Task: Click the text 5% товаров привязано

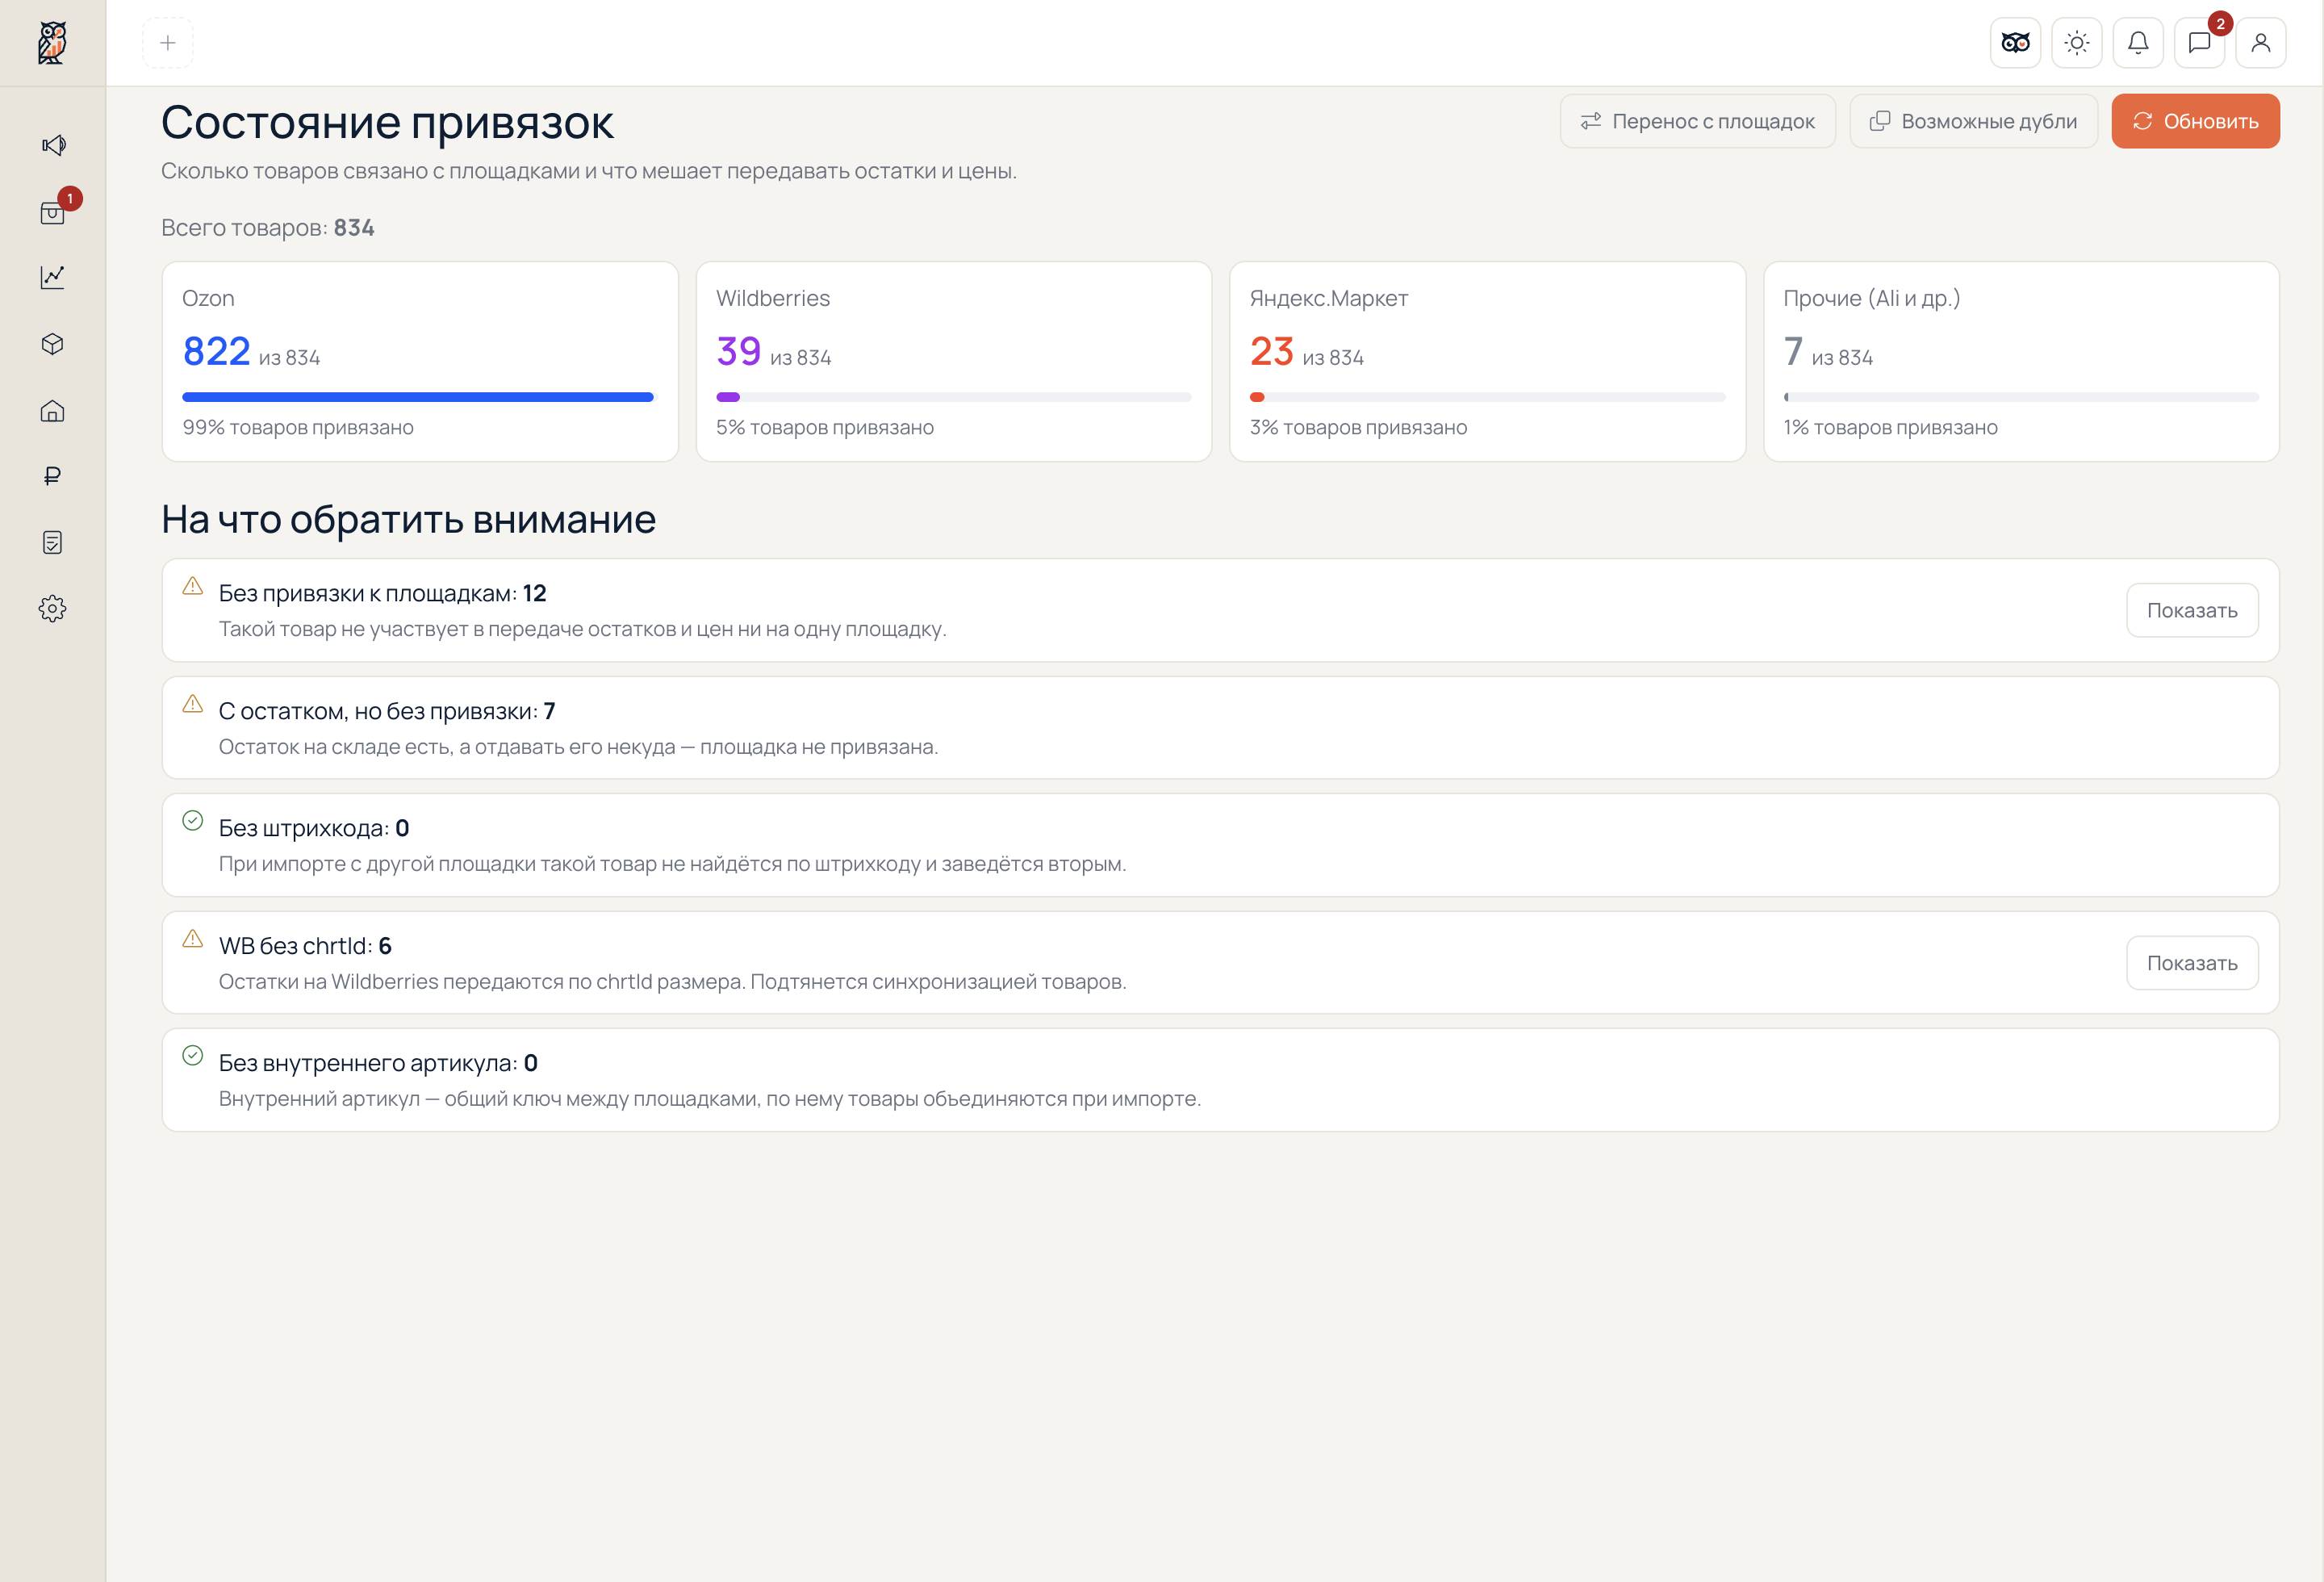Action: [x=825, y=427]
